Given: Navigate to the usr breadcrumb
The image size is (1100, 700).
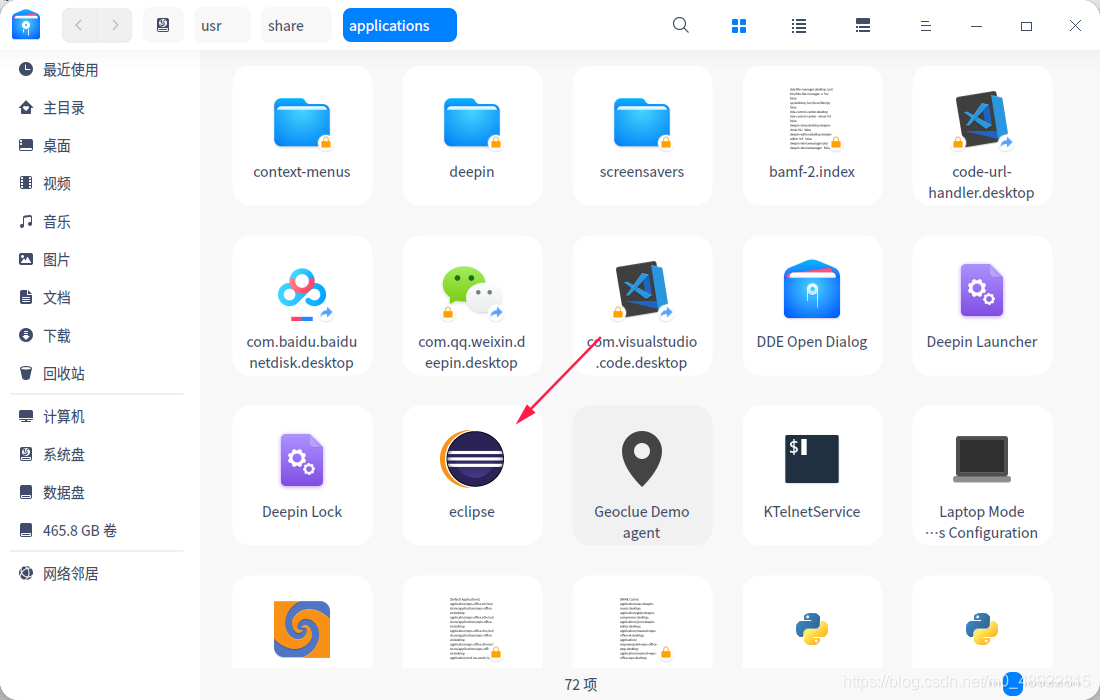Looking at the screenshot, I should [222, 25].
